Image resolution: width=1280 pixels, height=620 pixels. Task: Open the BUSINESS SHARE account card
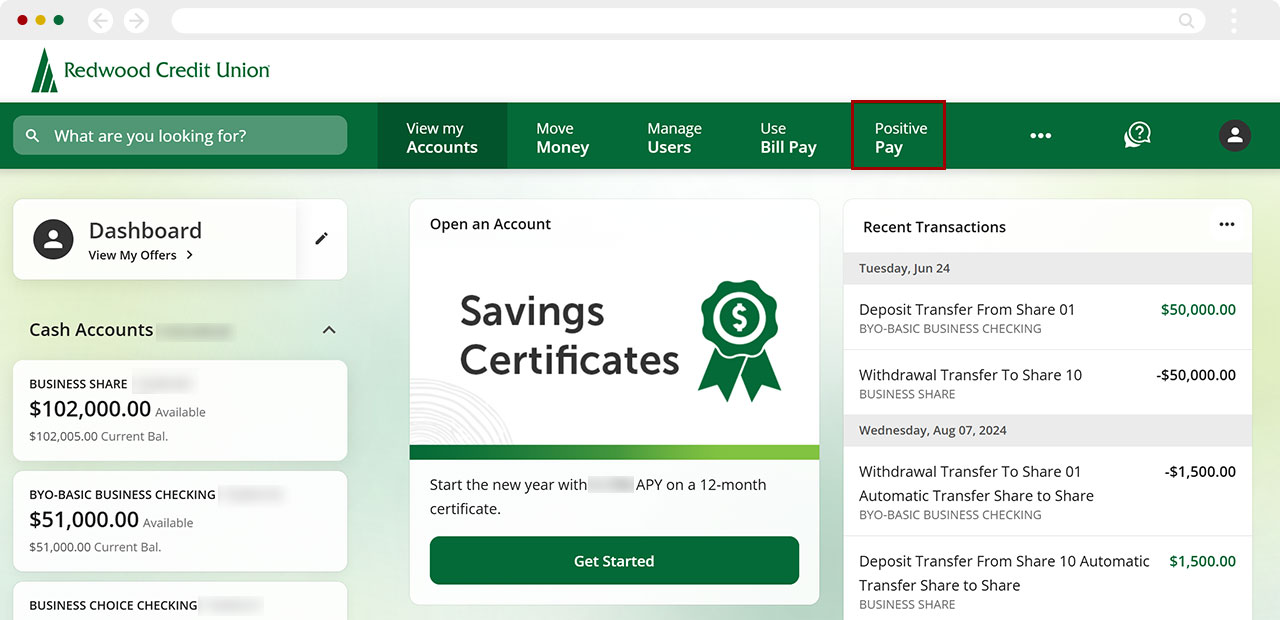(x=180, y=410)
